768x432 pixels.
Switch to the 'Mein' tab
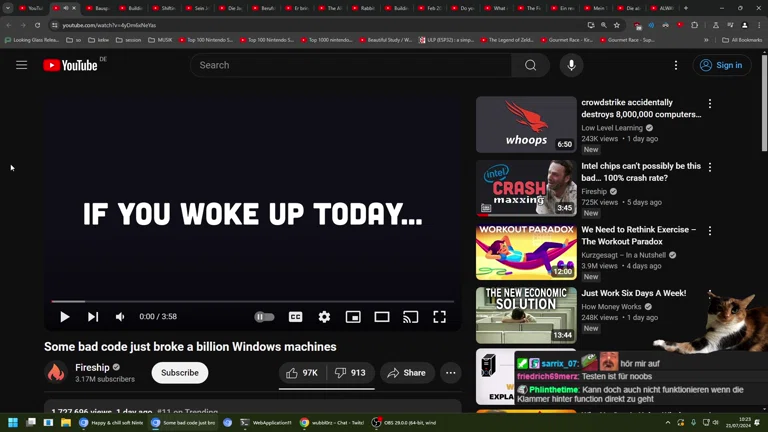click(x=596, y=8)
